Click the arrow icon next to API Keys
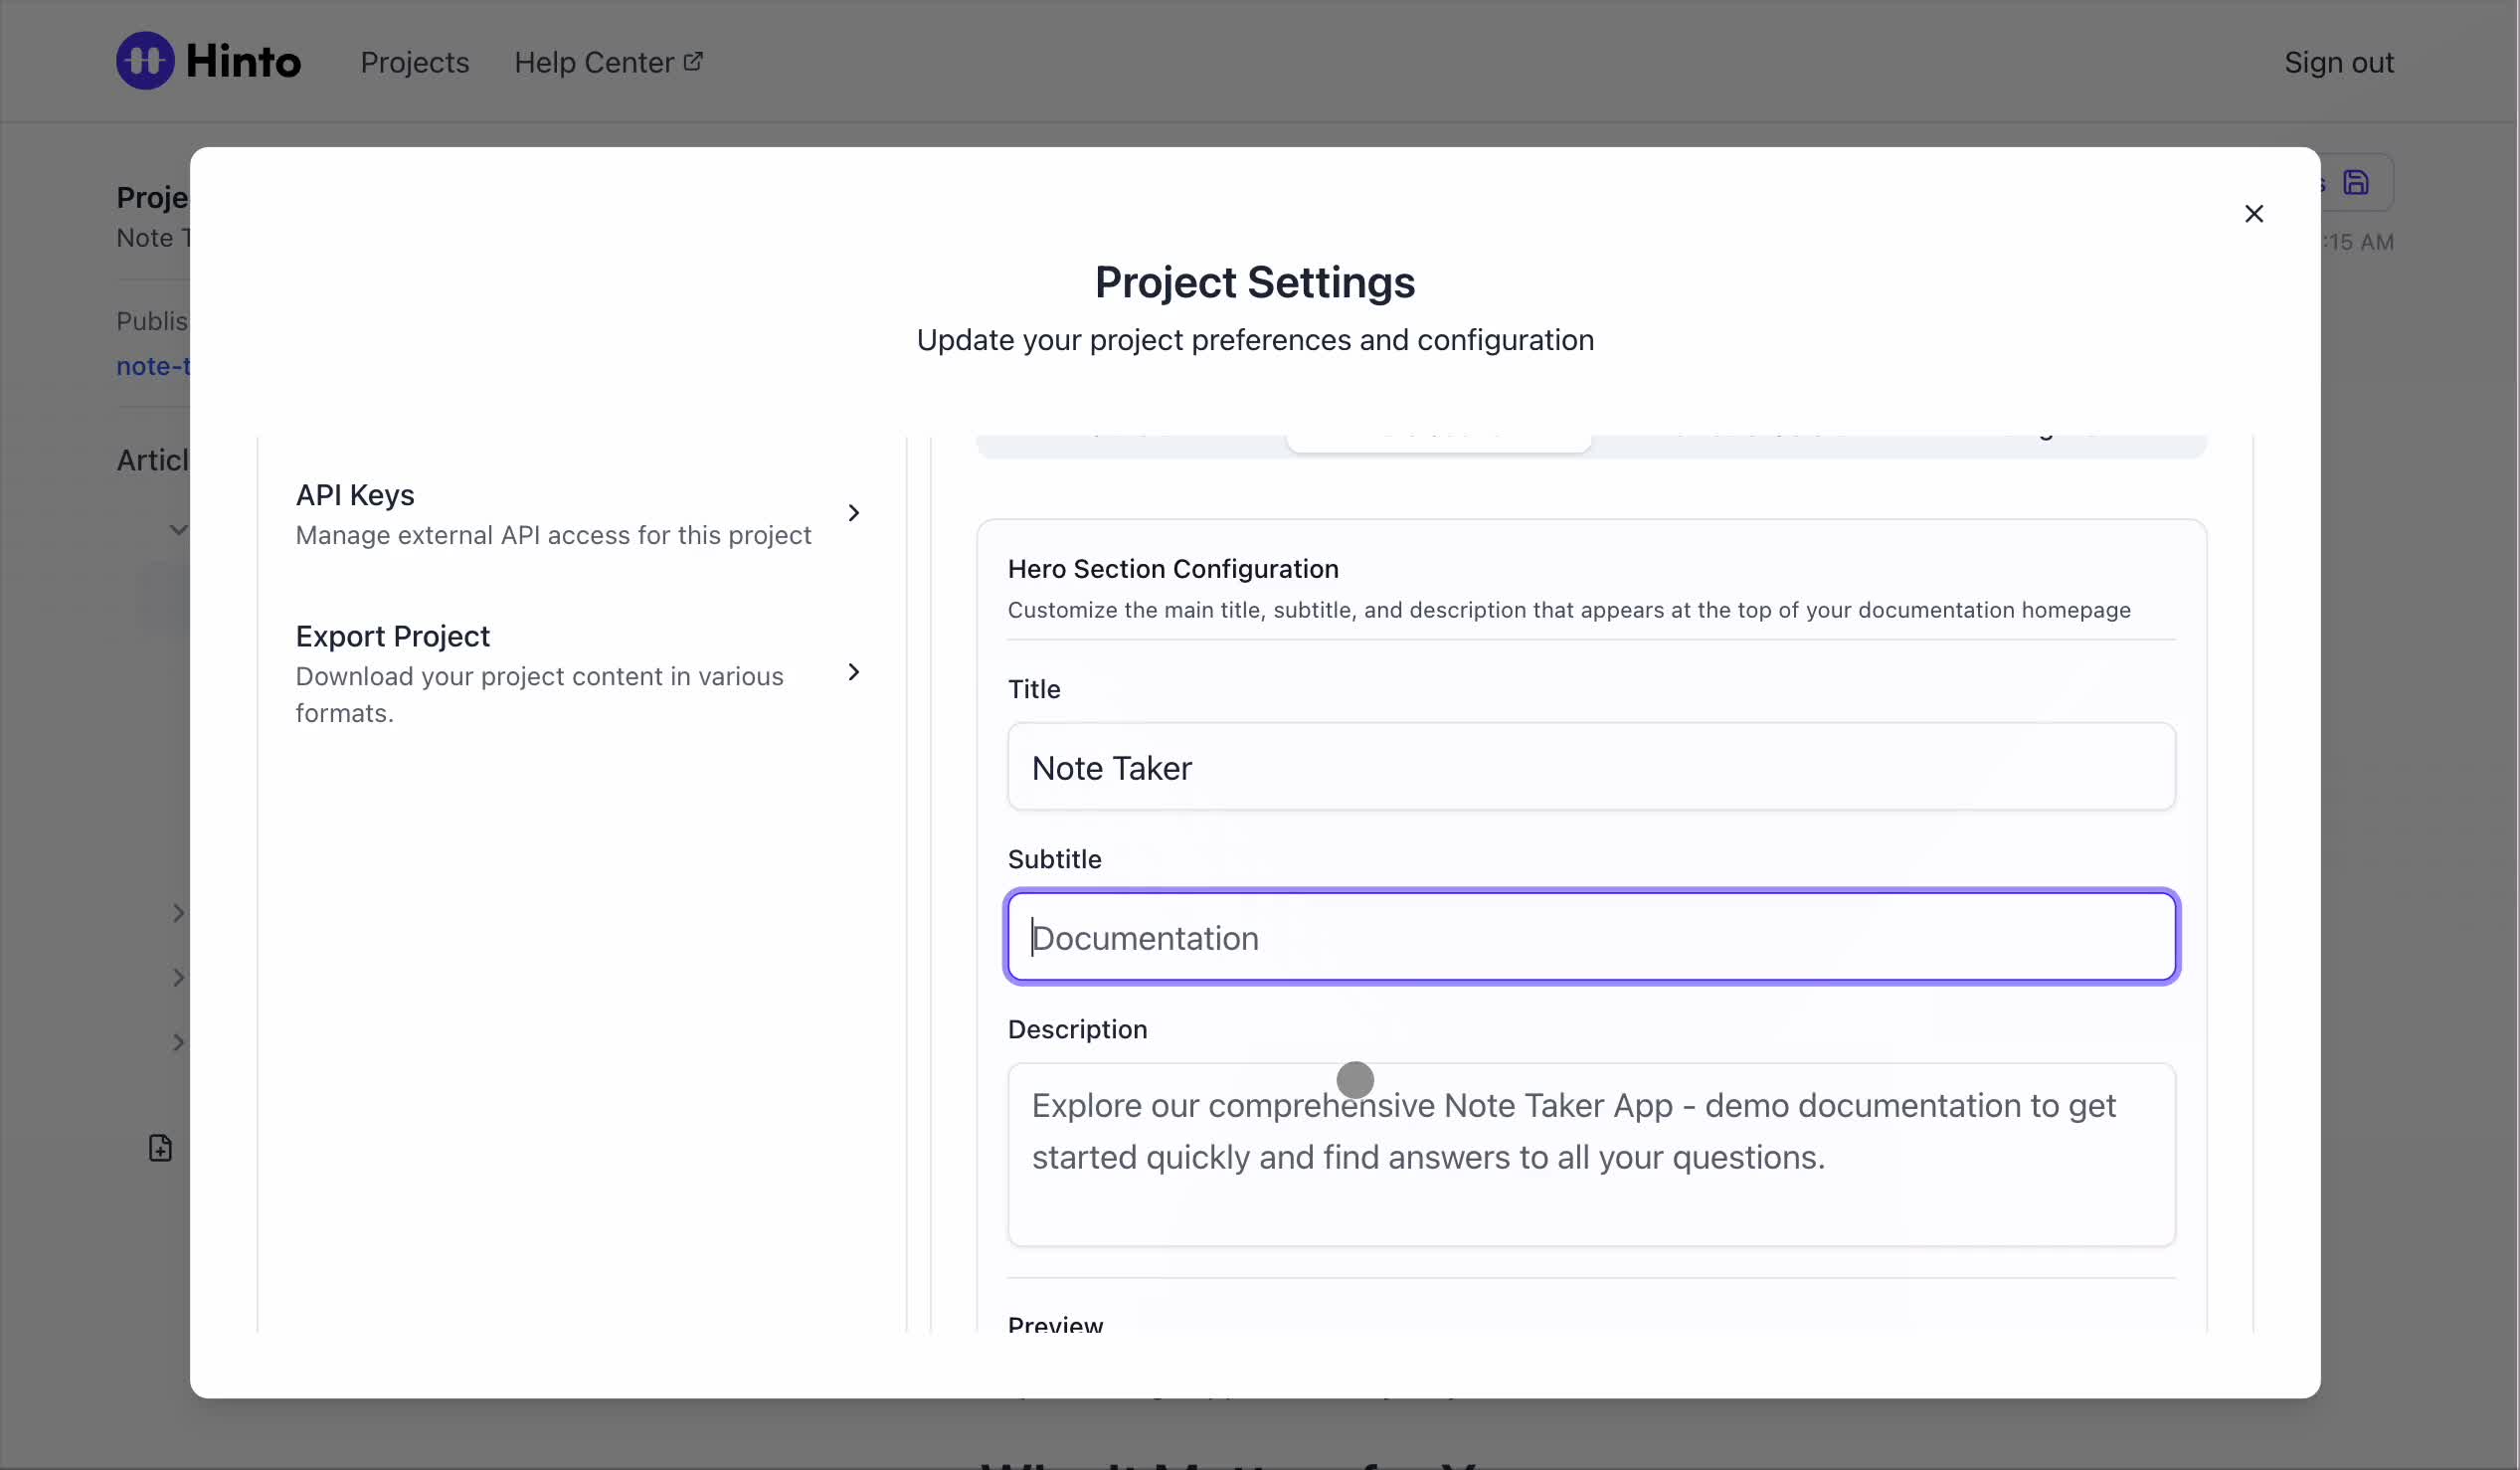 [x=853, y=513]
